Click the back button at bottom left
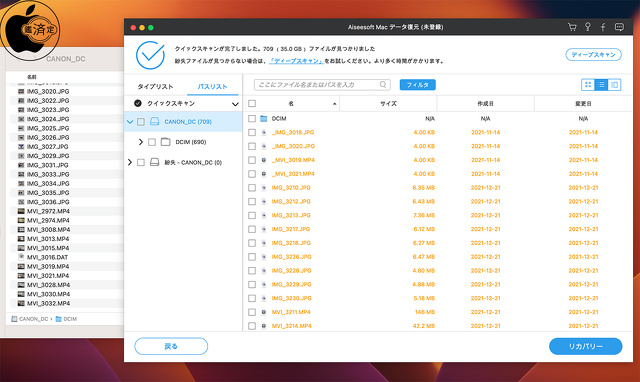 tap(171, 346)
